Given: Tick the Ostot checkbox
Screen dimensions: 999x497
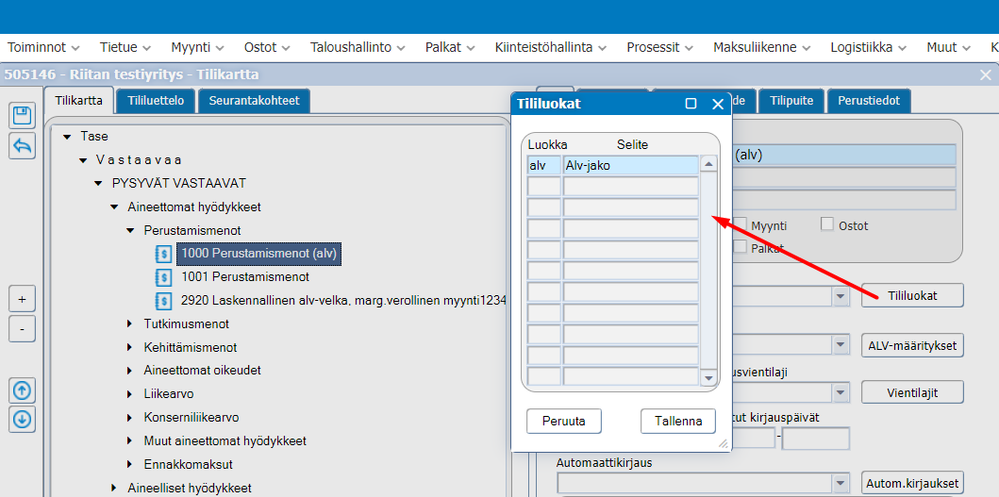Looking at the screenshot, I should 828,224.
